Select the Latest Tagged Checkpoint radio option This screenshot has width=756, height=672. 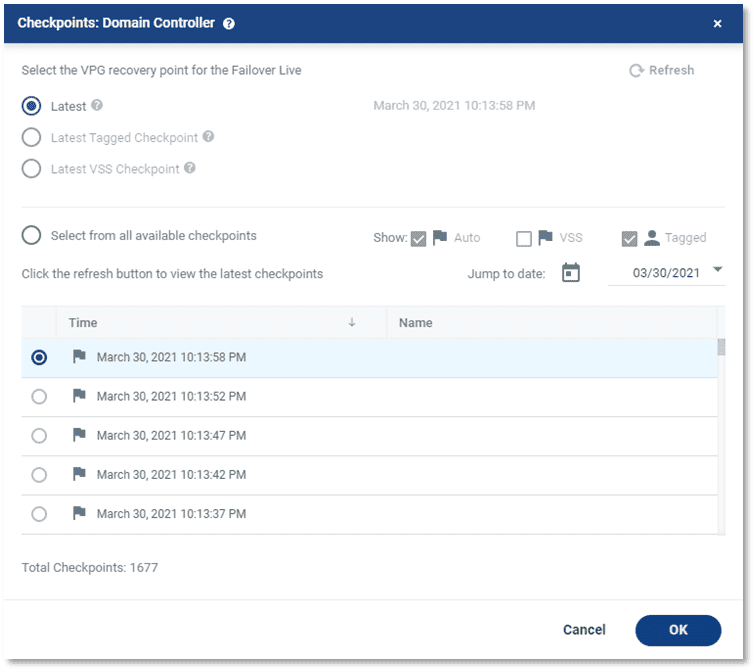32,138
